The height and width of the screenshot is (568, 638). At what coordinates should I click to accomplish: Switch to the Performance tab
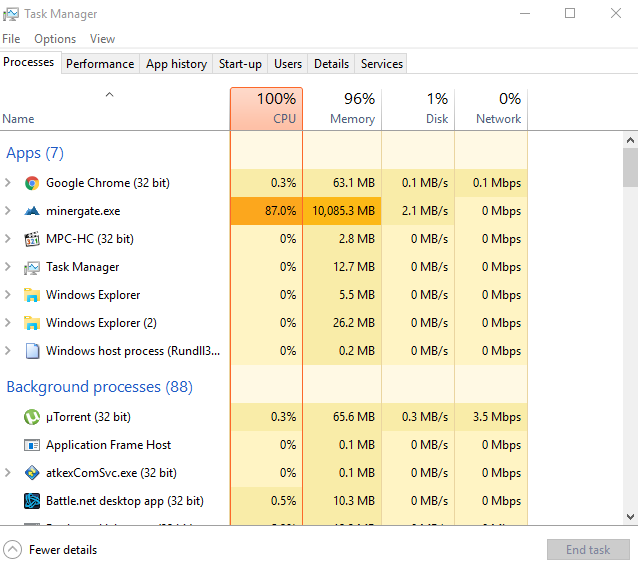pos(100,64)
